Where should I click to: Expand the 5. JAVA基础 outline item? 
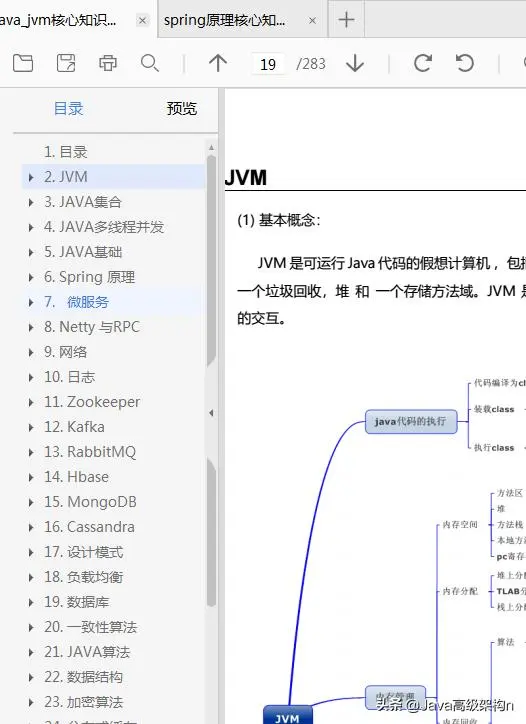coord(31,252)
